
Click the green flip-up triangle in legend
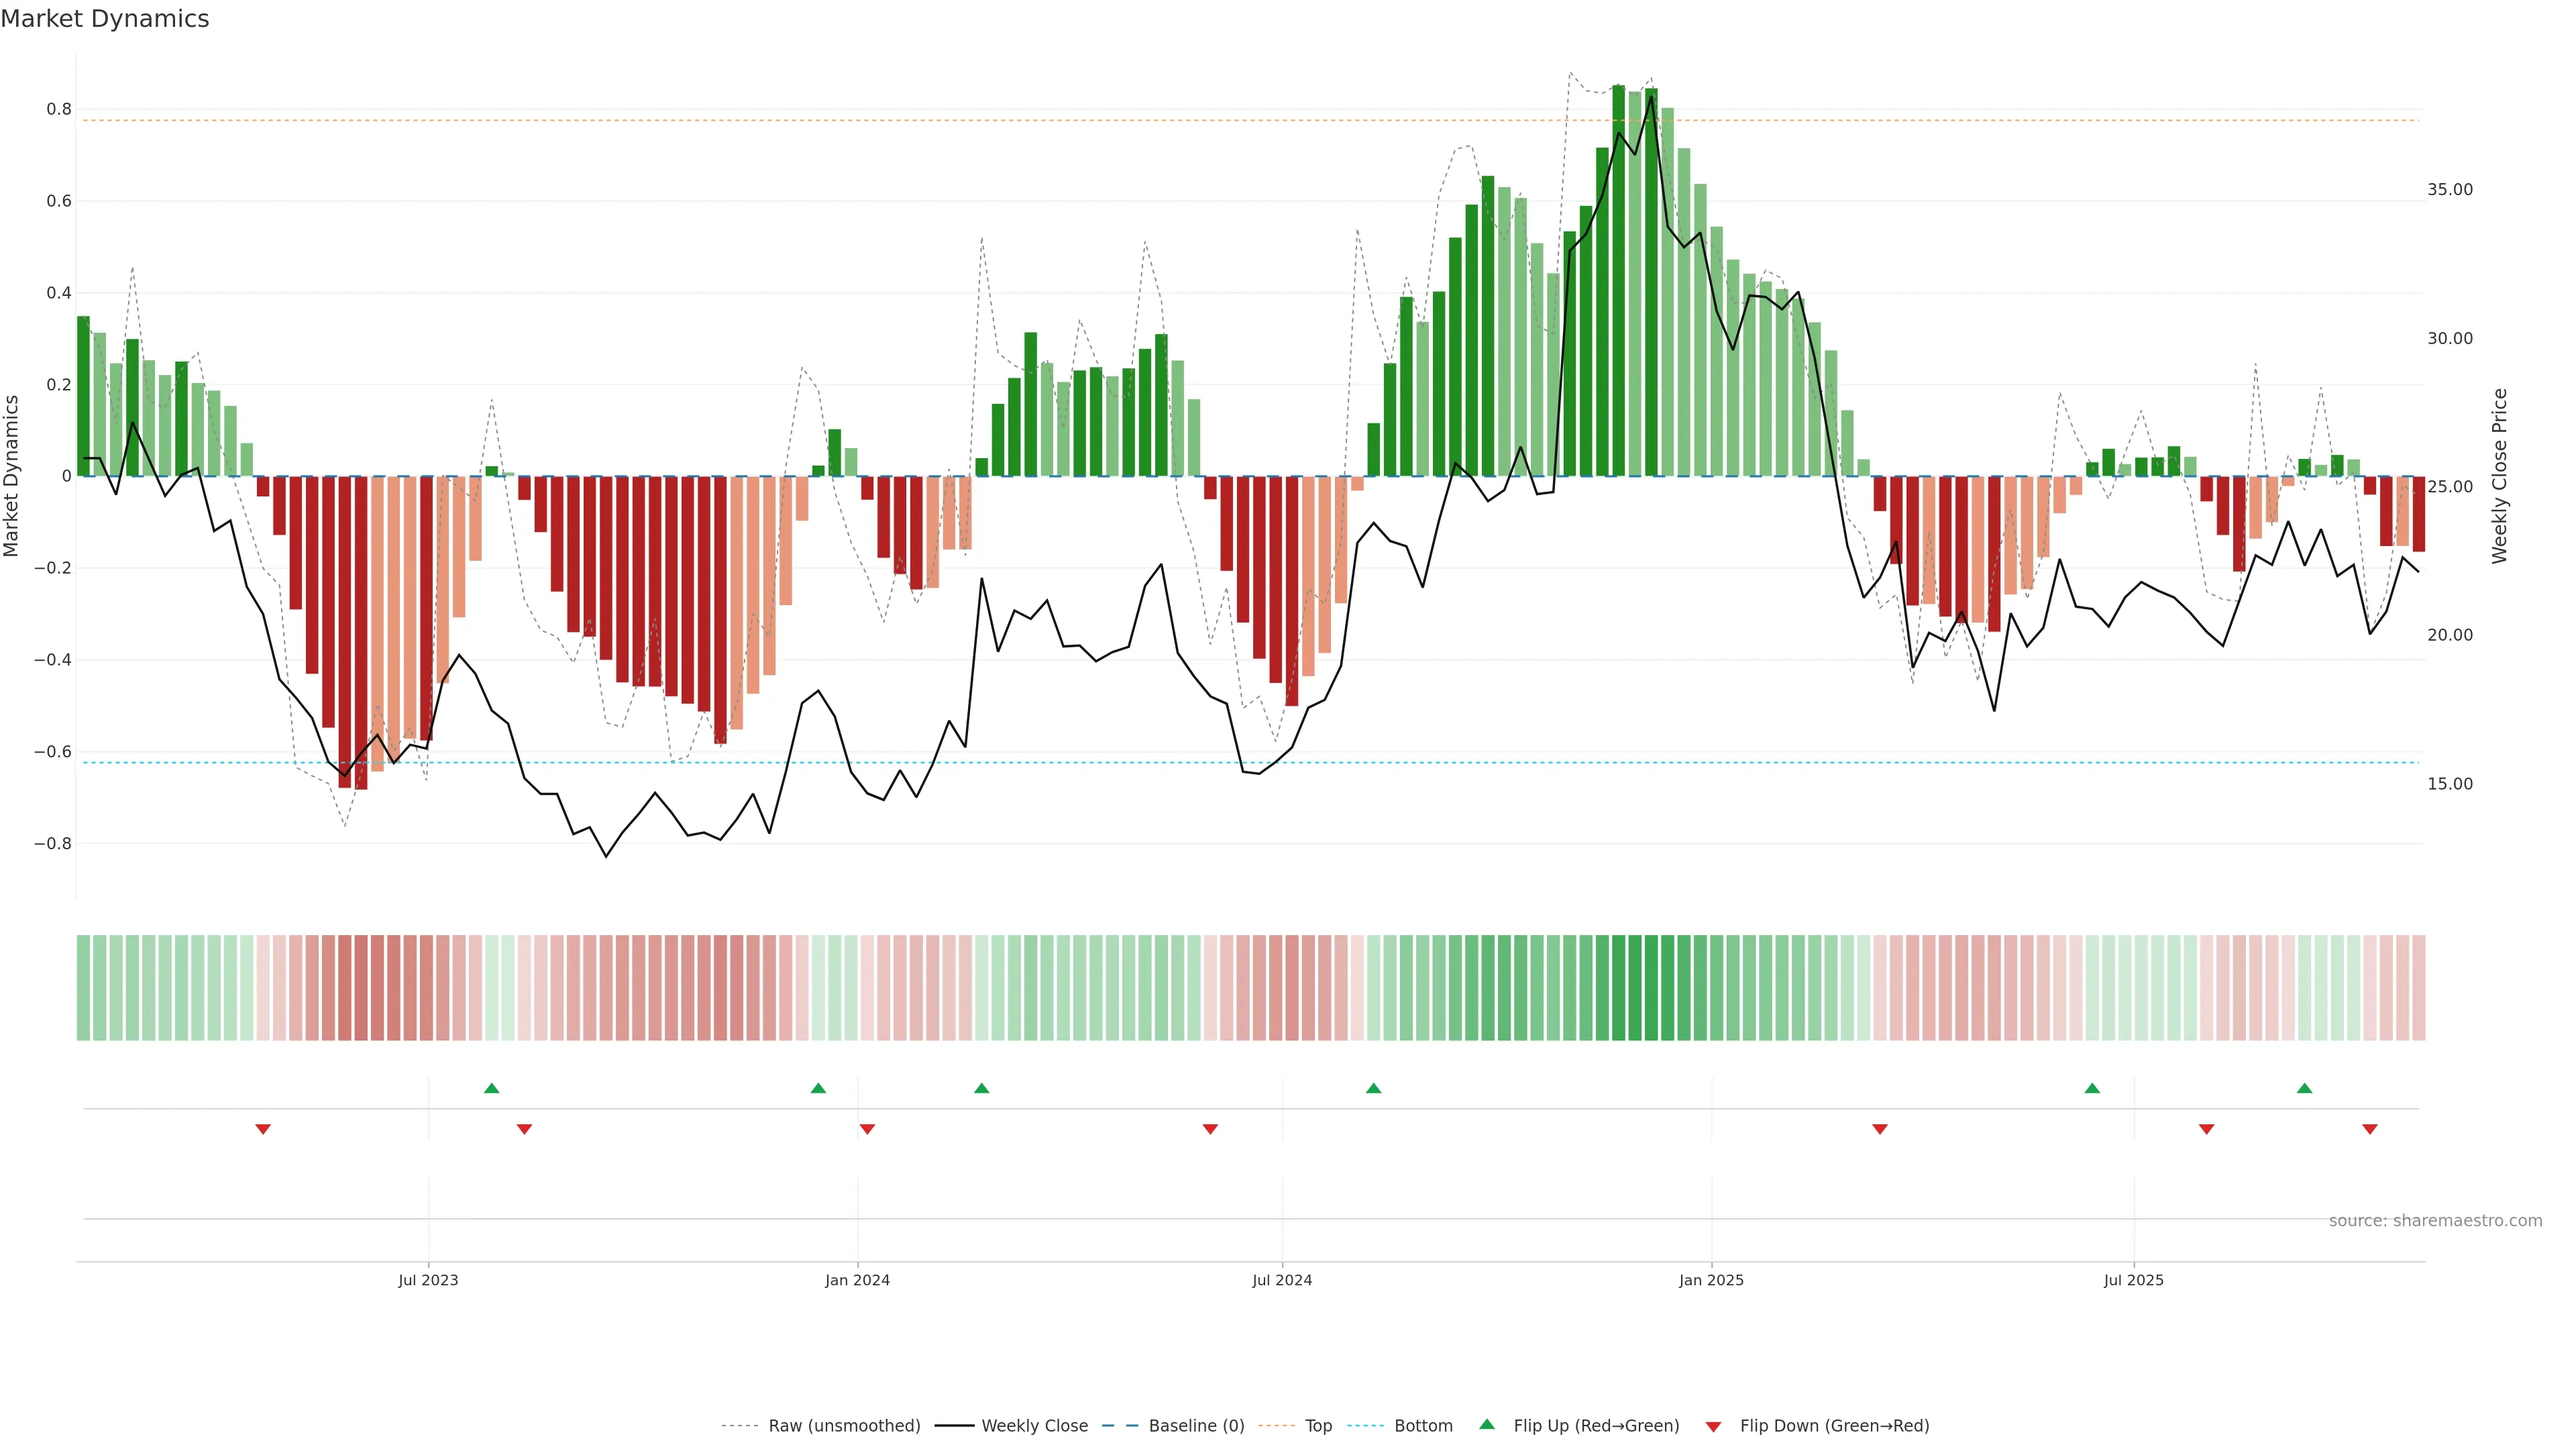[1486, 1424]
